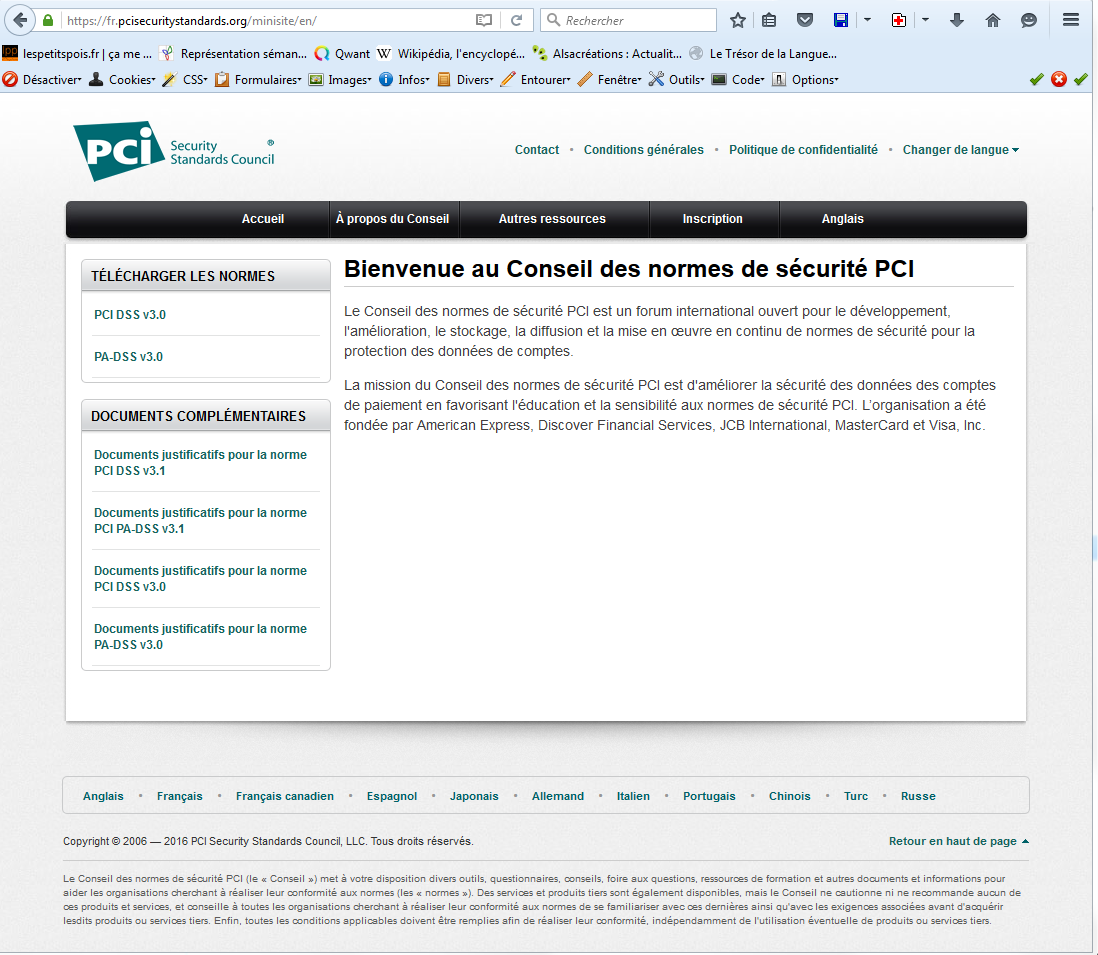The width and height of the screenshot is (1098, 955).
Task: Switch to Français canadien in footer
Action: (284, 796)
